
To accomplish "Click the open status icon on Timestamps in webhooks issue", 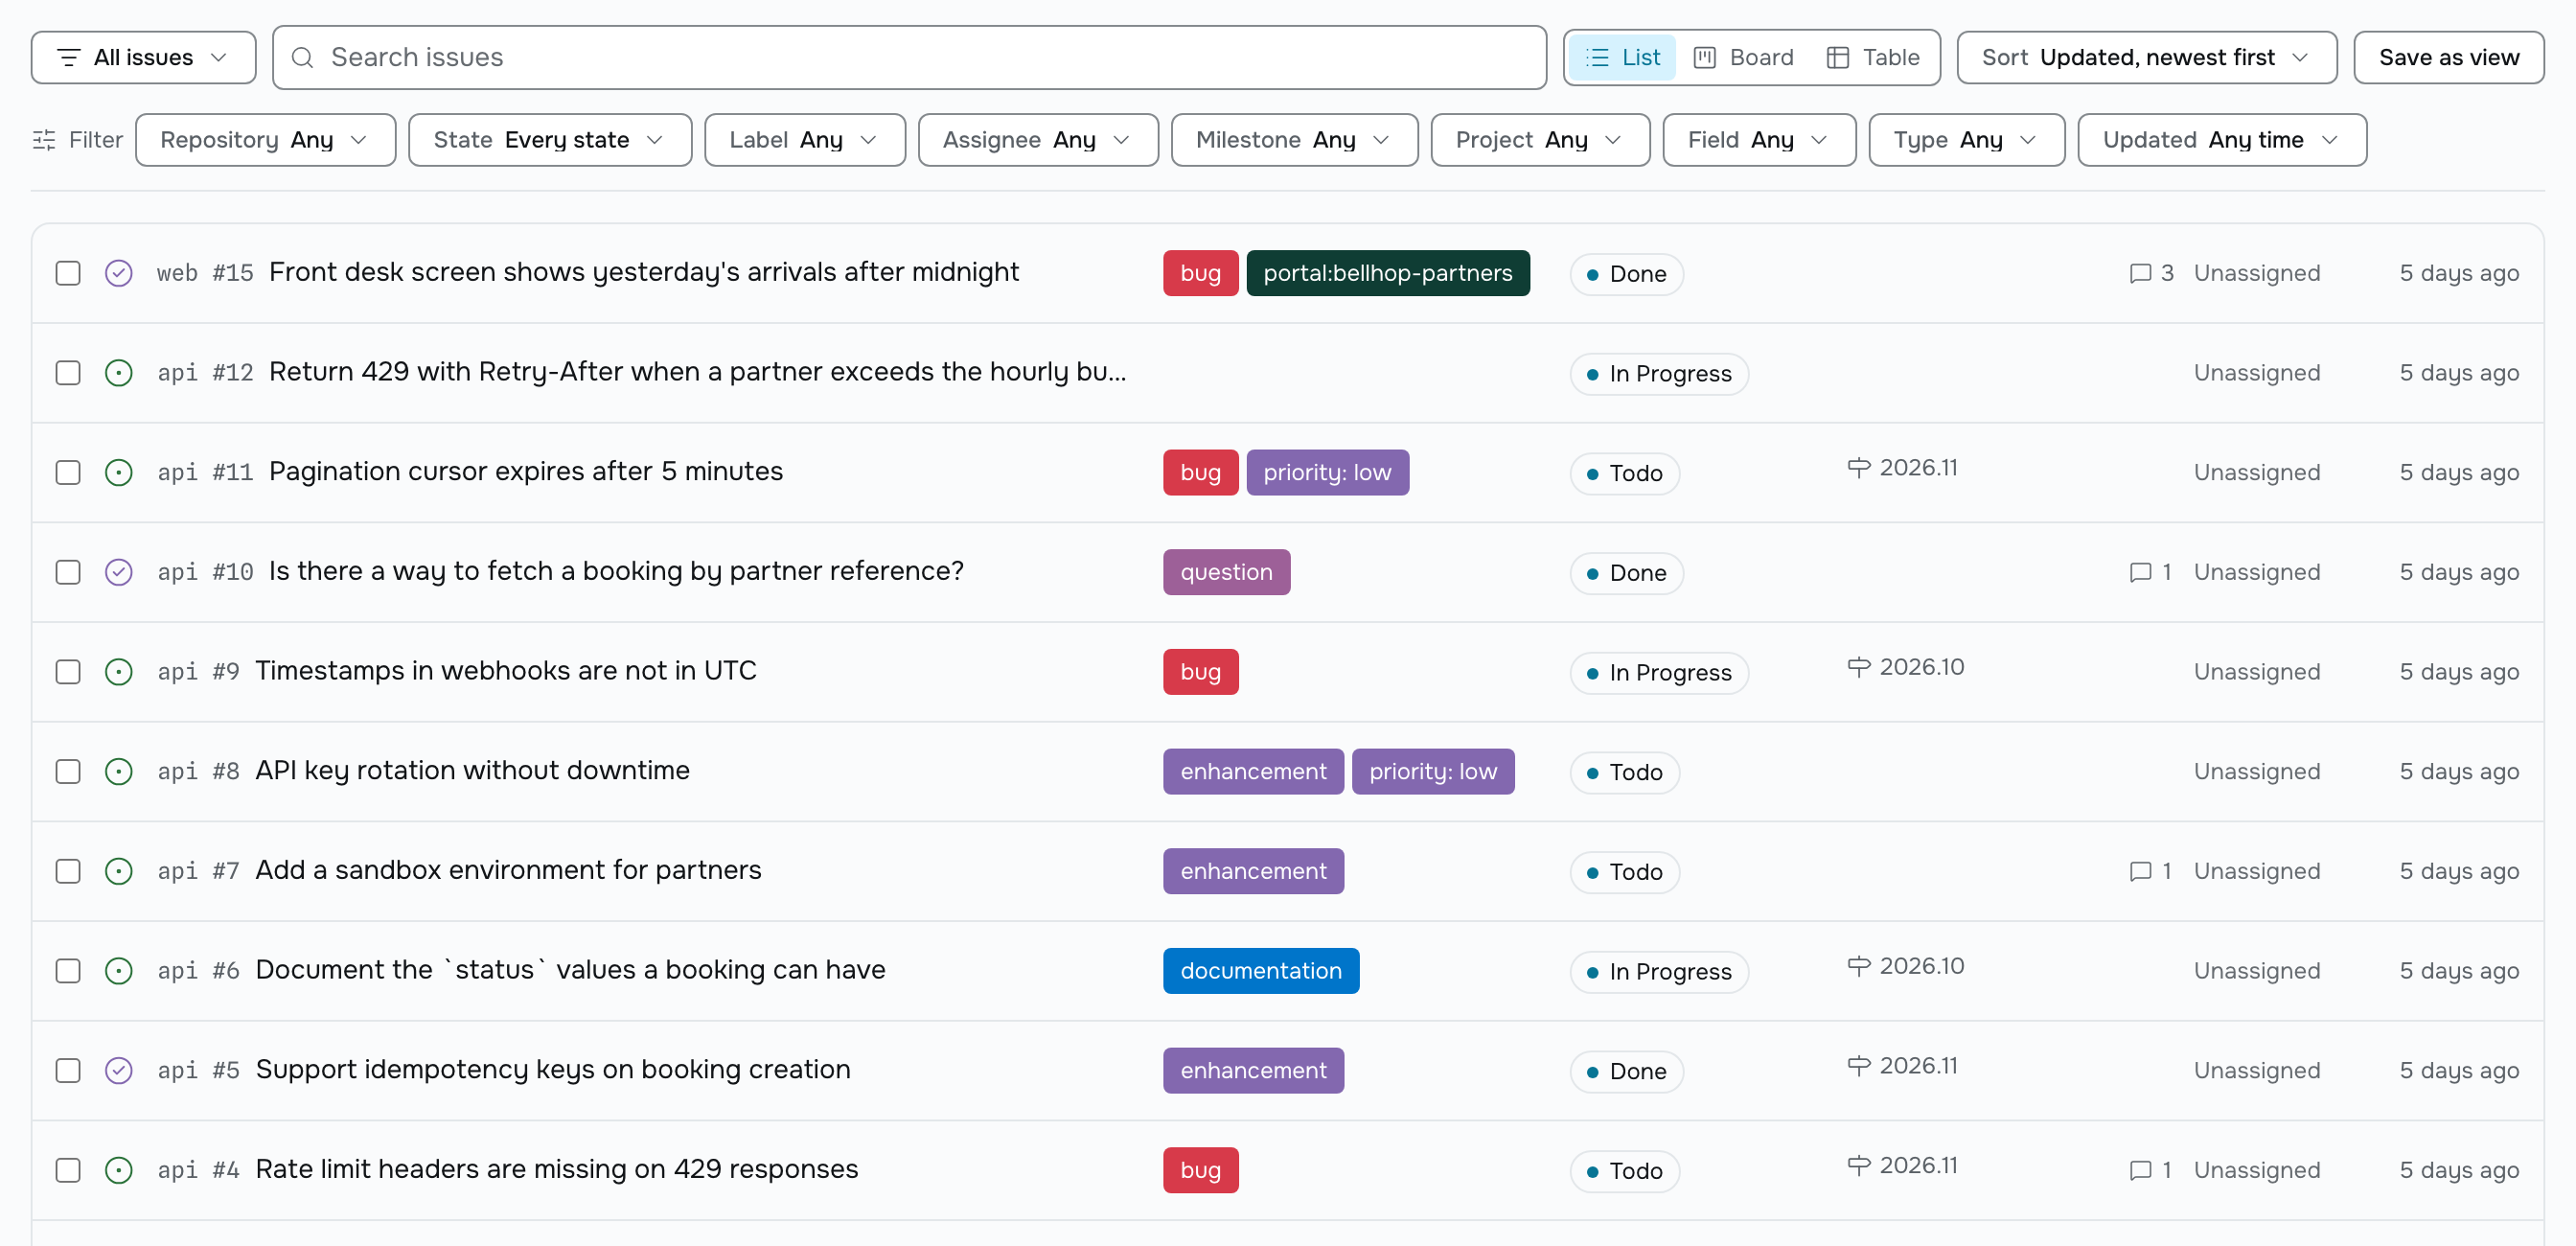I will pyautogui.click(x=119, y=672).
